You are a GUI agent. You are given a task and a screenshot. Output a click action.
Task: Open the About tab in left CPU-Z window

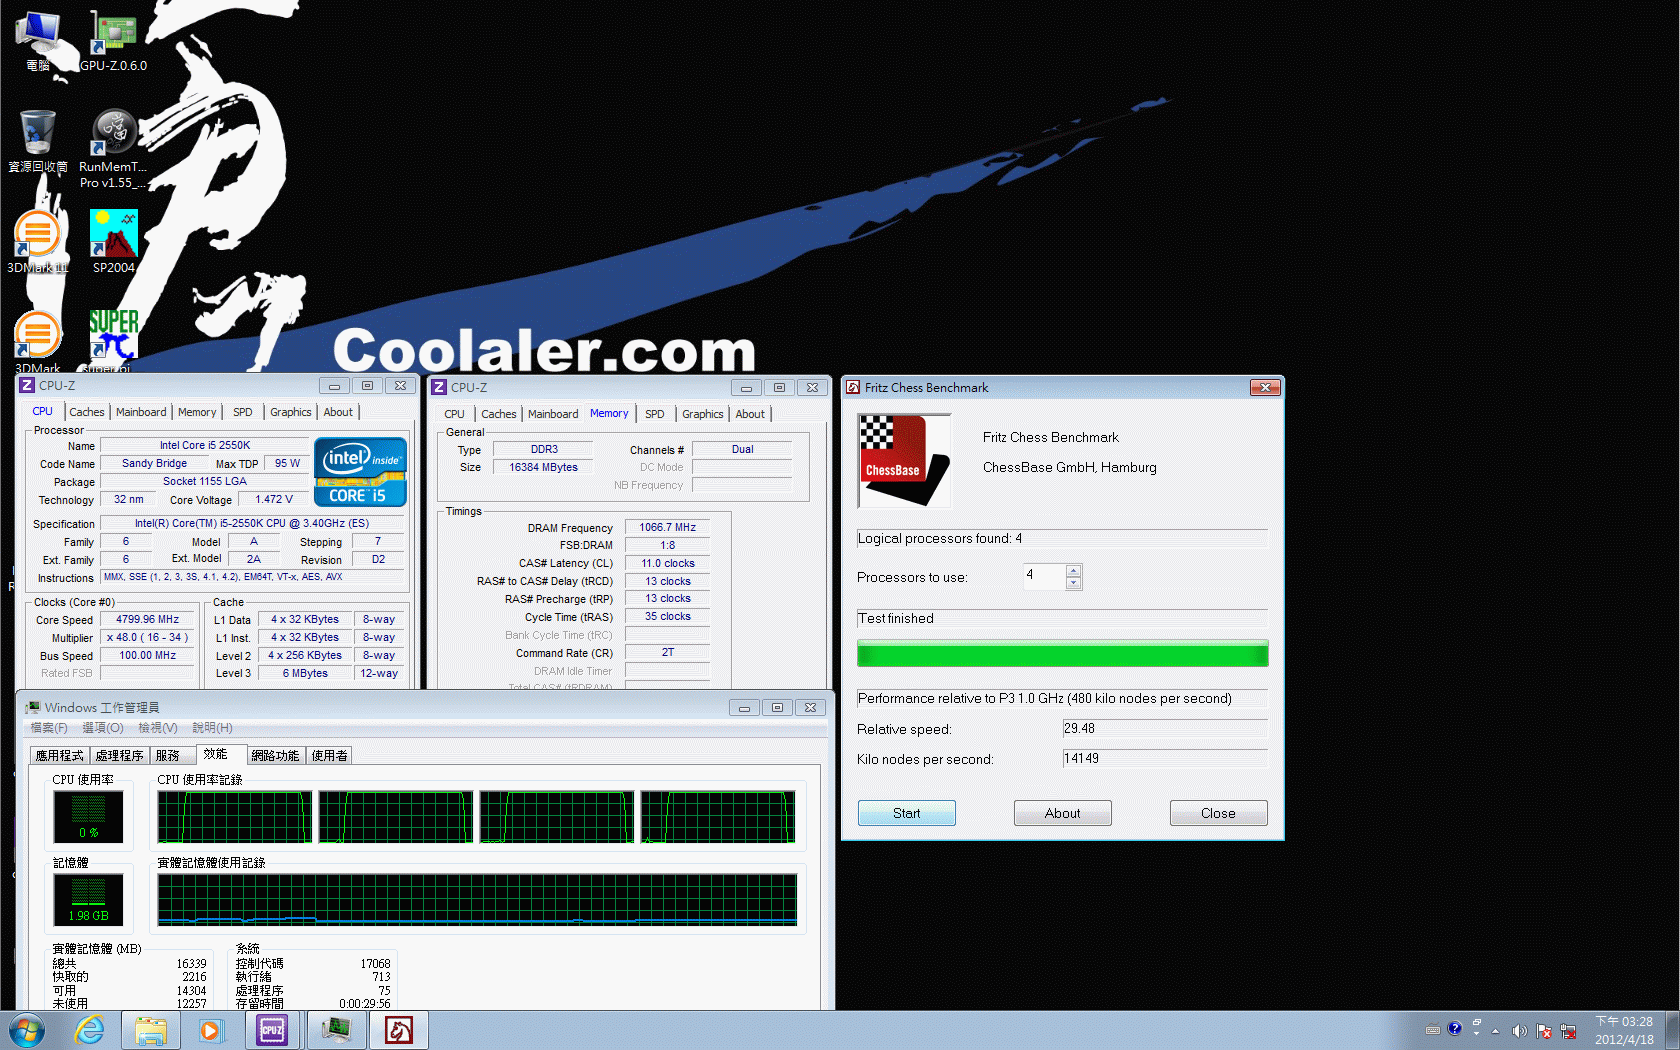point(338,412)
